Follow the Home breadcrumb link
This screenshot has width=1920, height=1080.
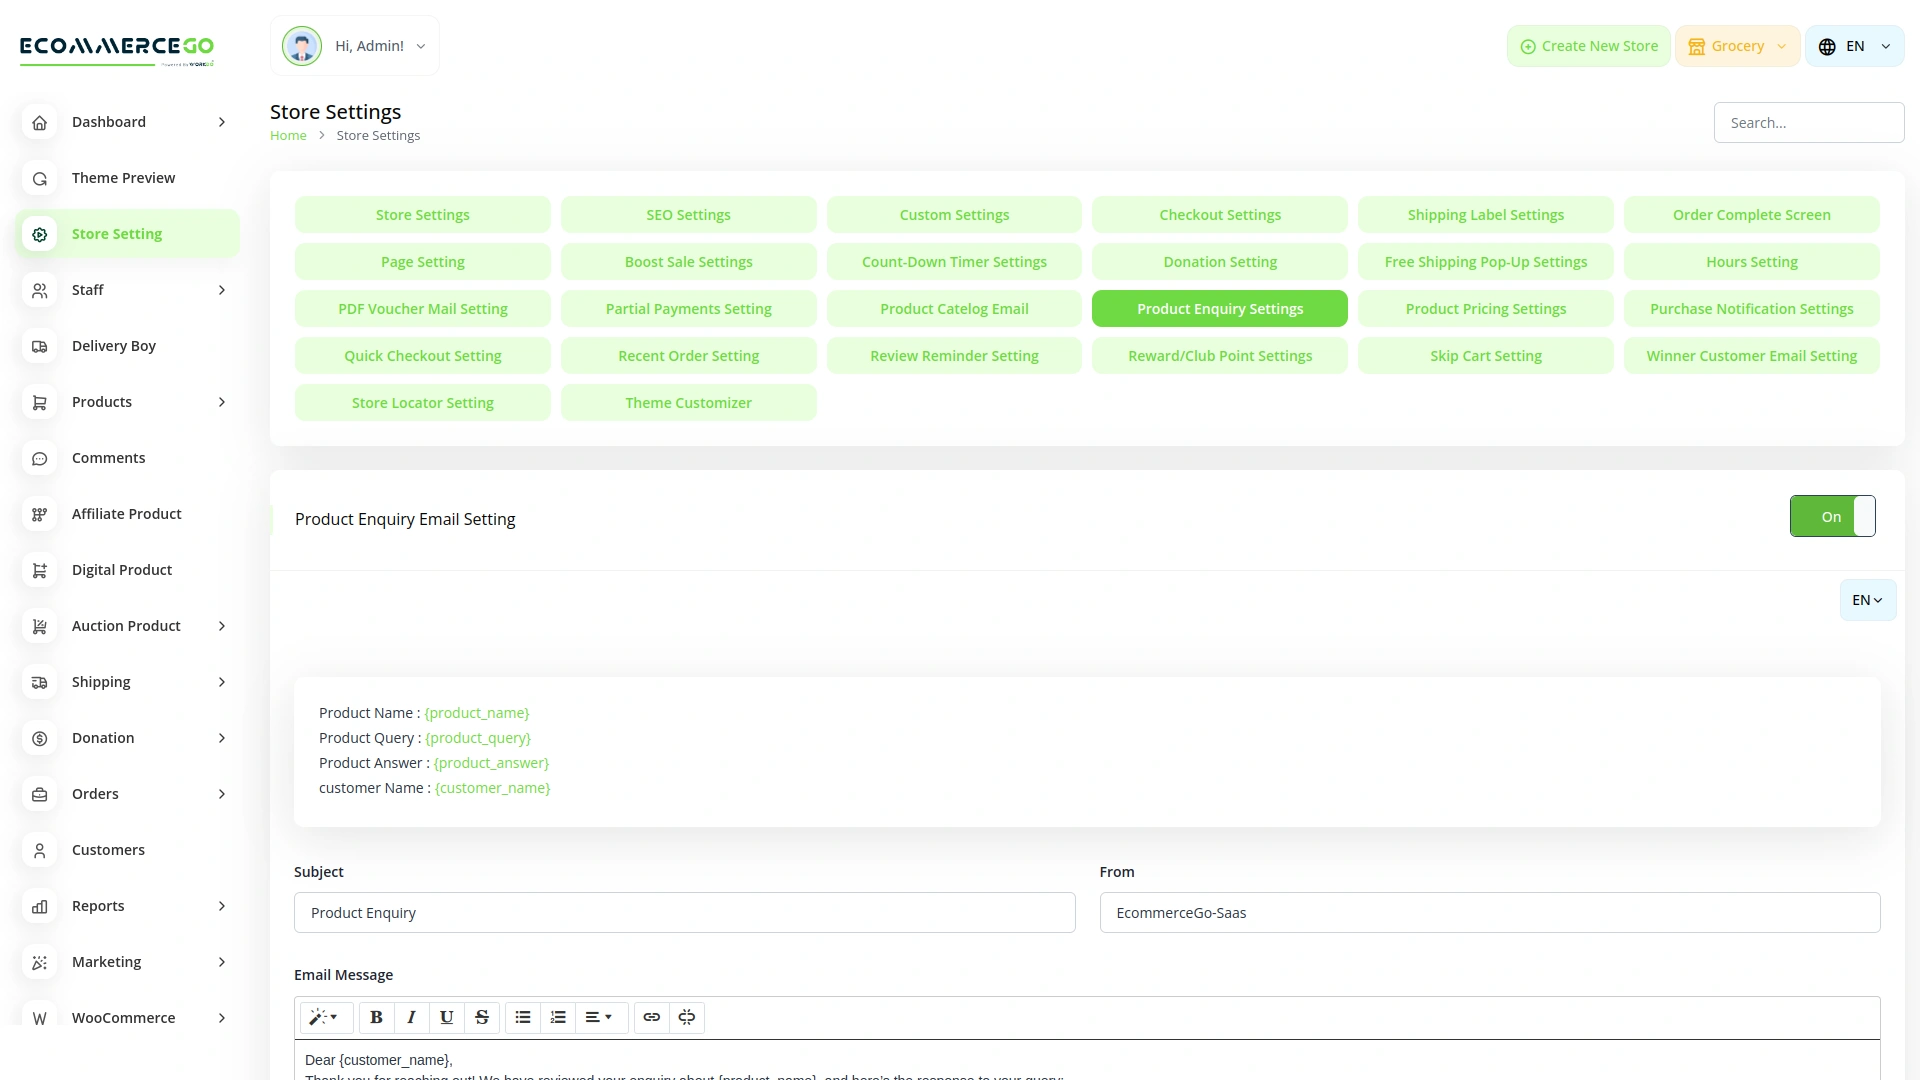point(288,136)
